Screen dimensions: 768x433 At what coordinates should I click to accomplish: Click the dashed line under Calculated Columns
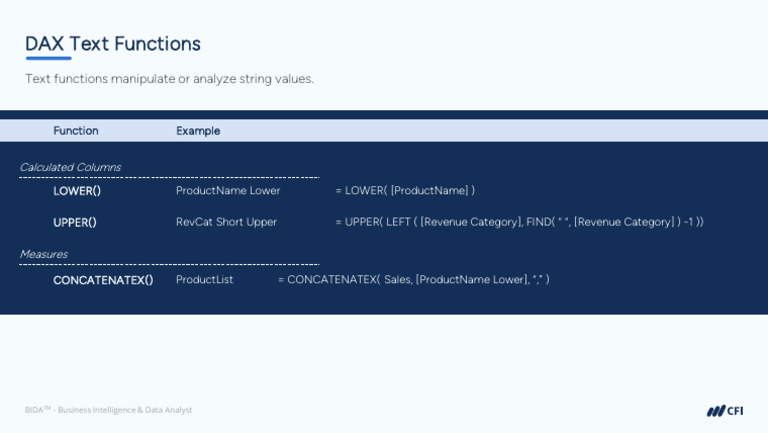tap(169, 178)
